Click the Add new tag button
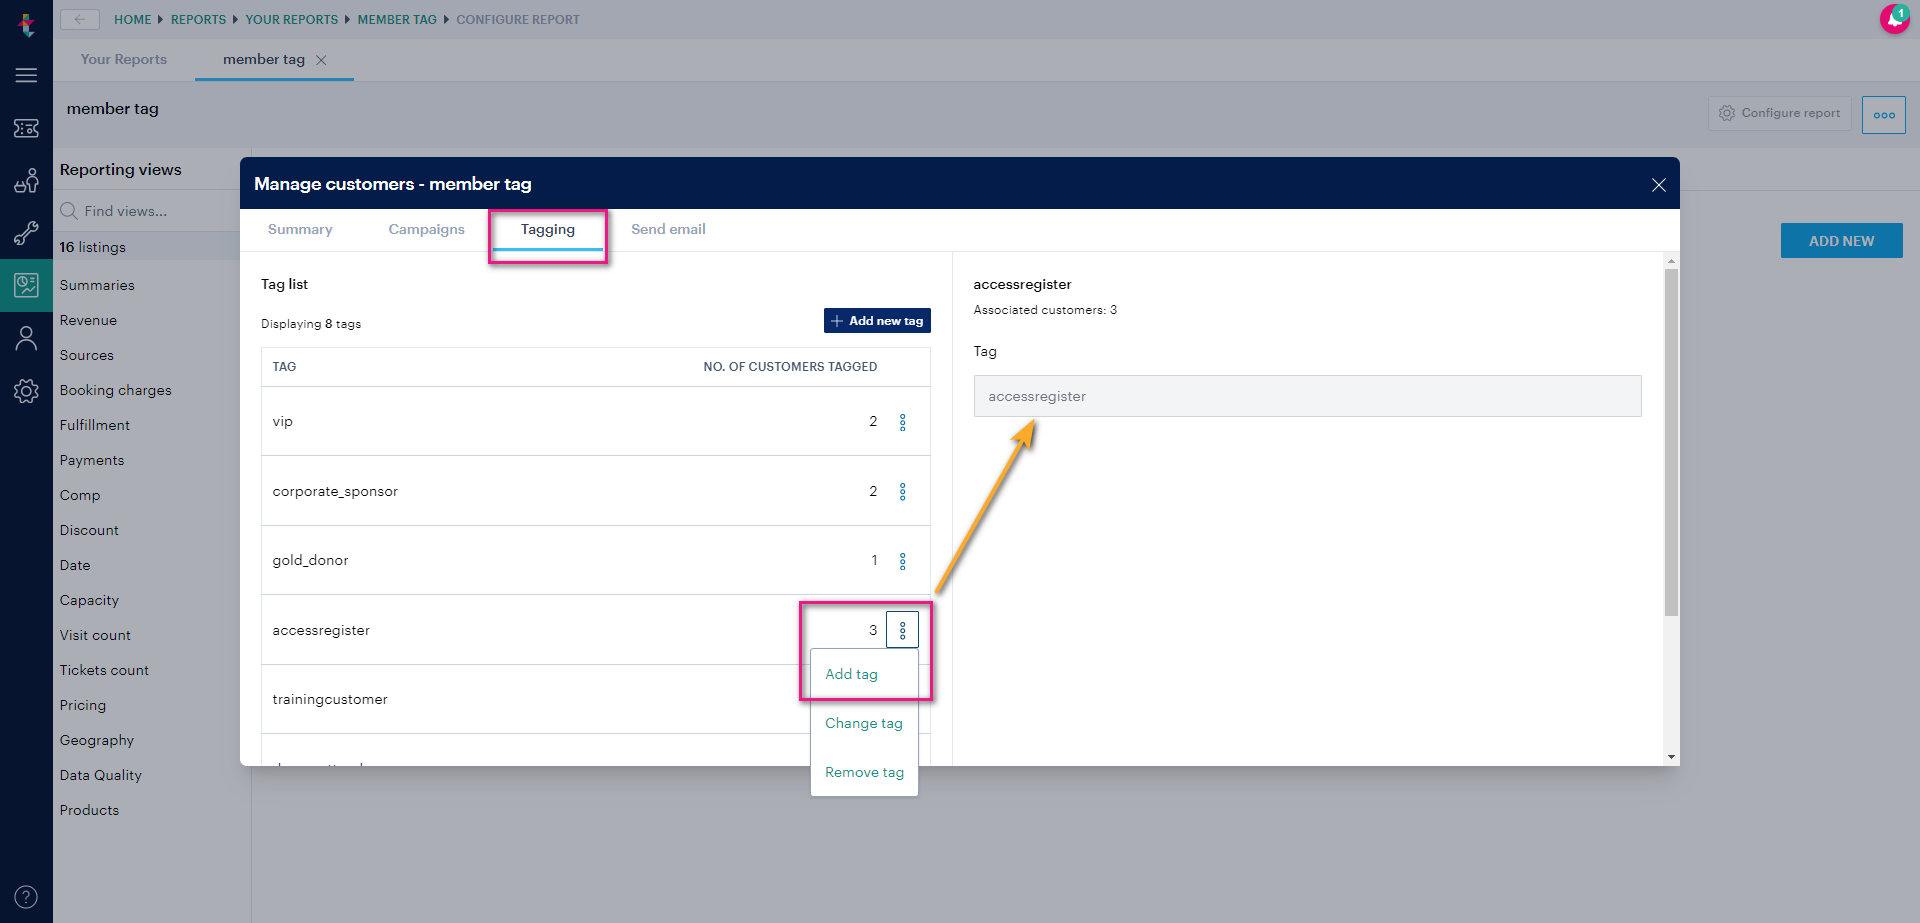 point(877,321)
